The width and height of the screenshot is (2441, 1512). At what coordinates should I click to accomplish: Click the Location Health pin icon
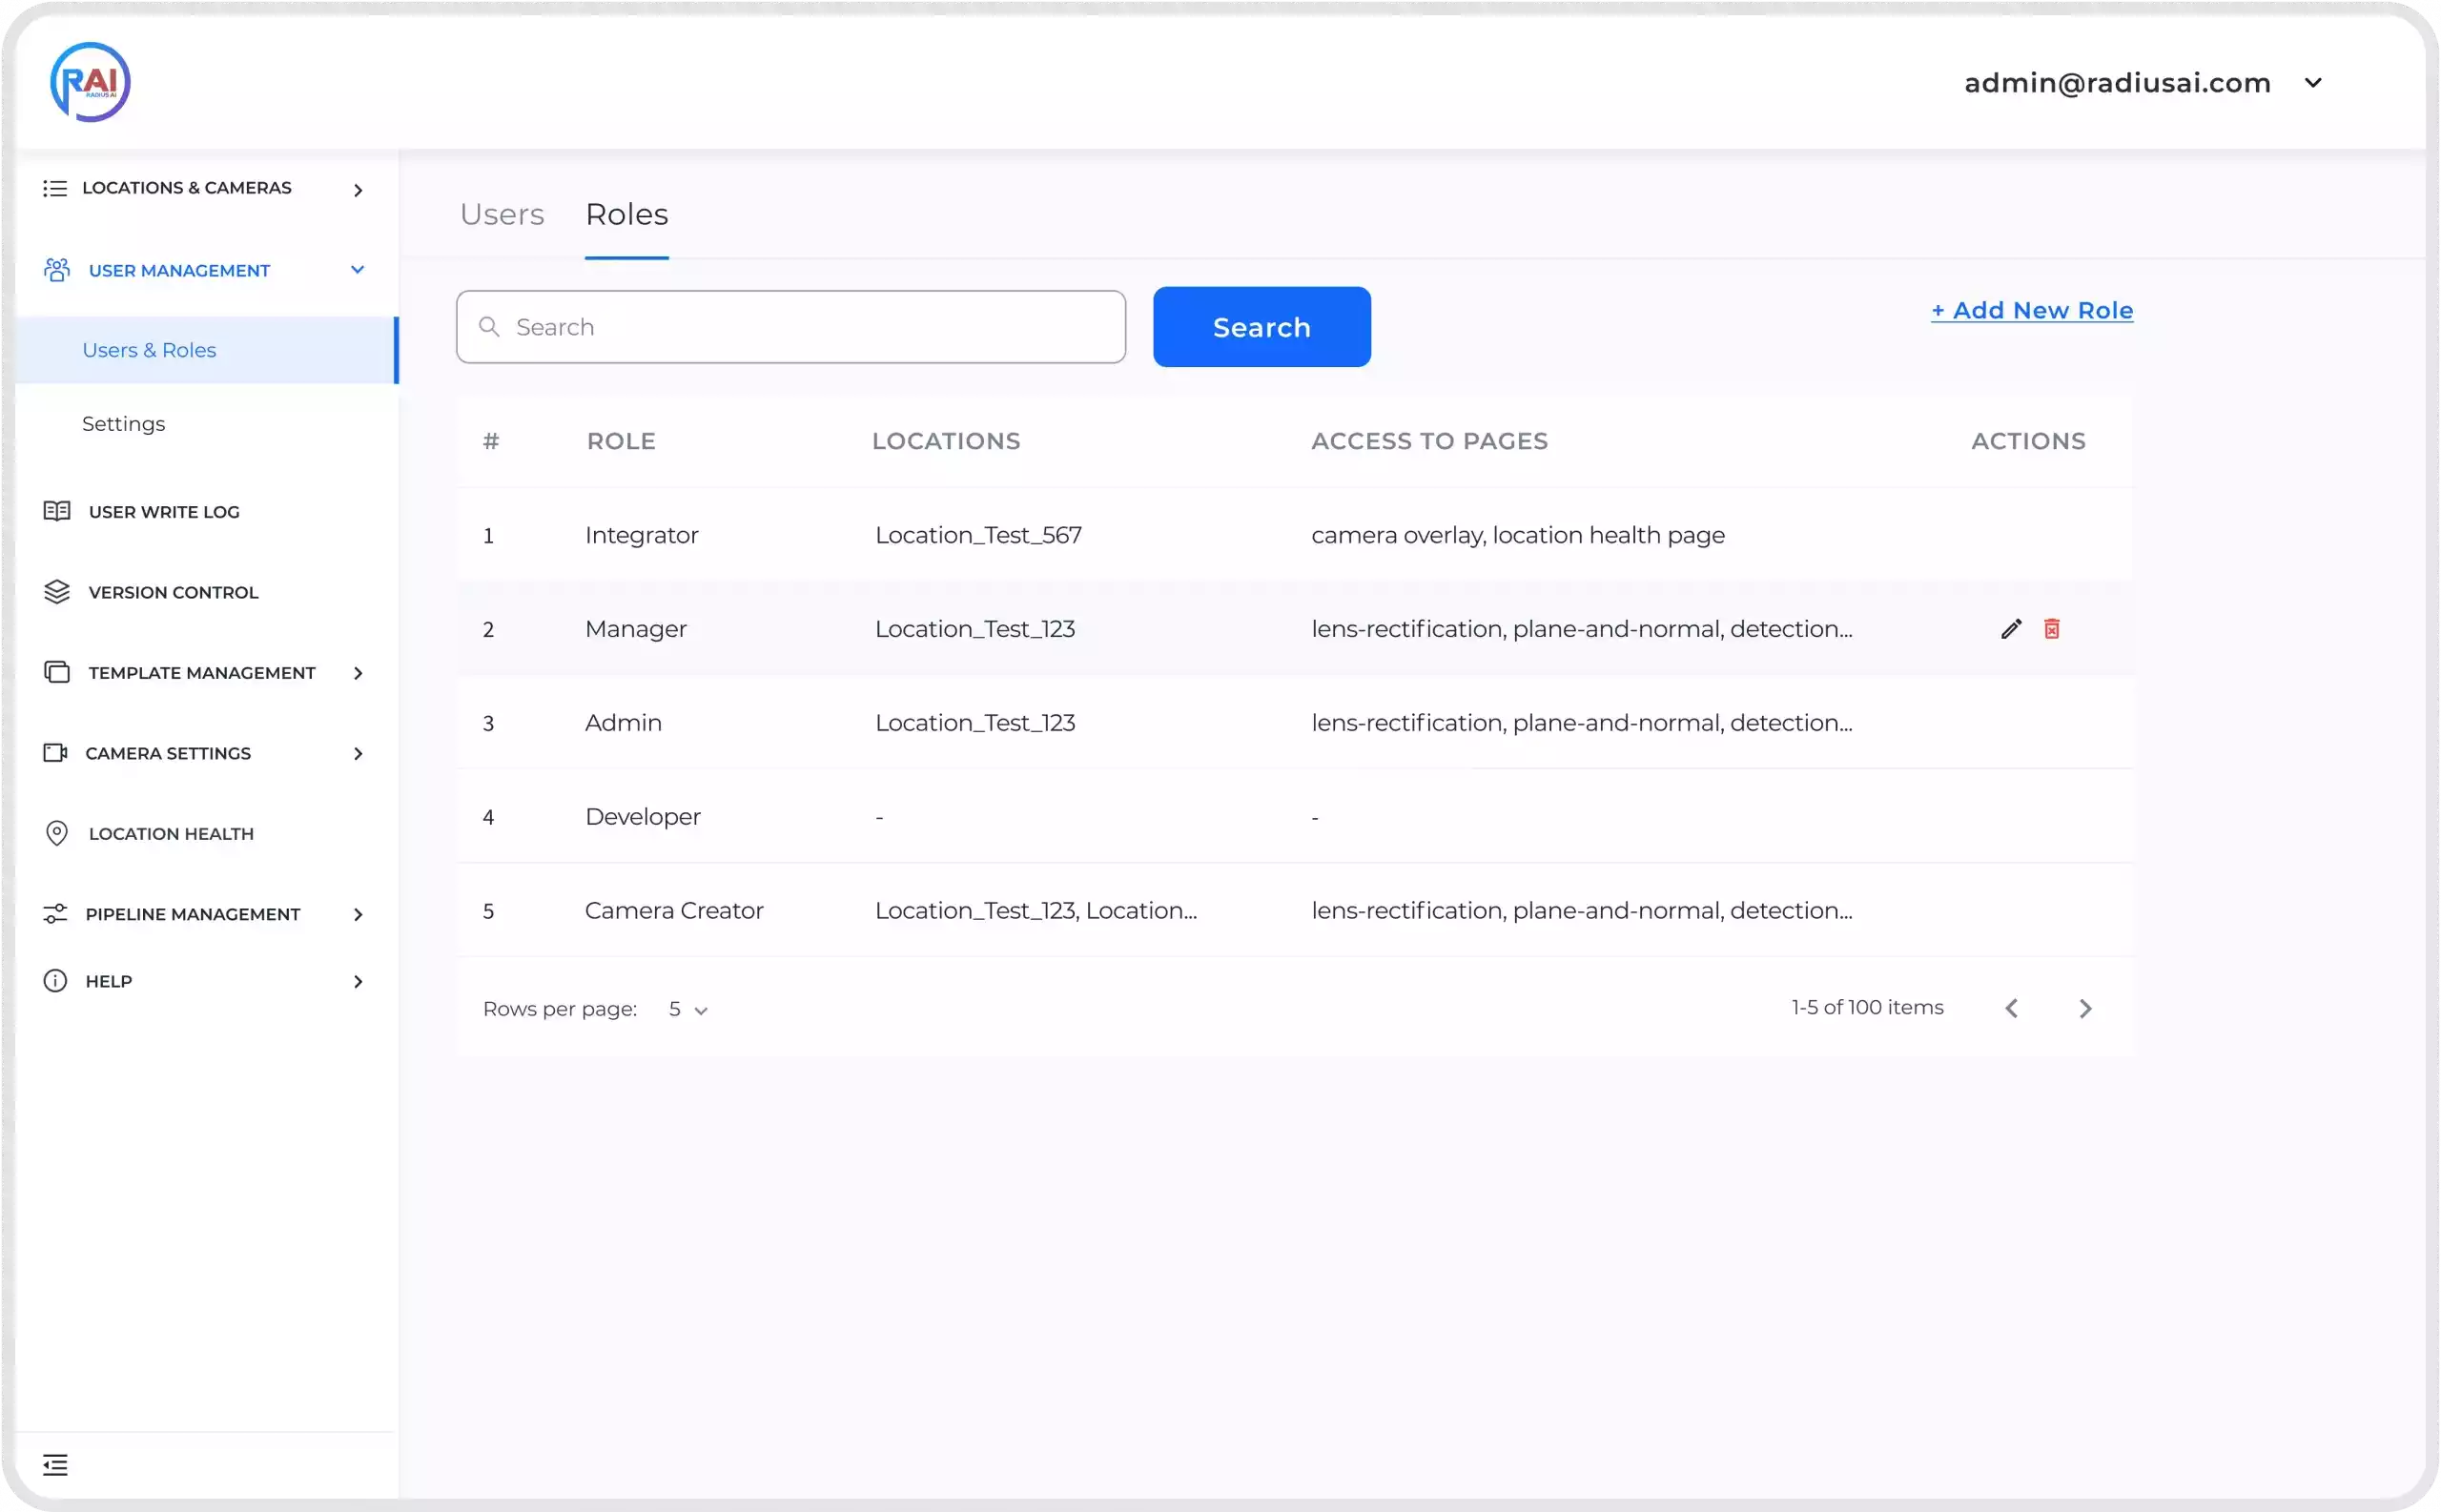coord(57,833)
